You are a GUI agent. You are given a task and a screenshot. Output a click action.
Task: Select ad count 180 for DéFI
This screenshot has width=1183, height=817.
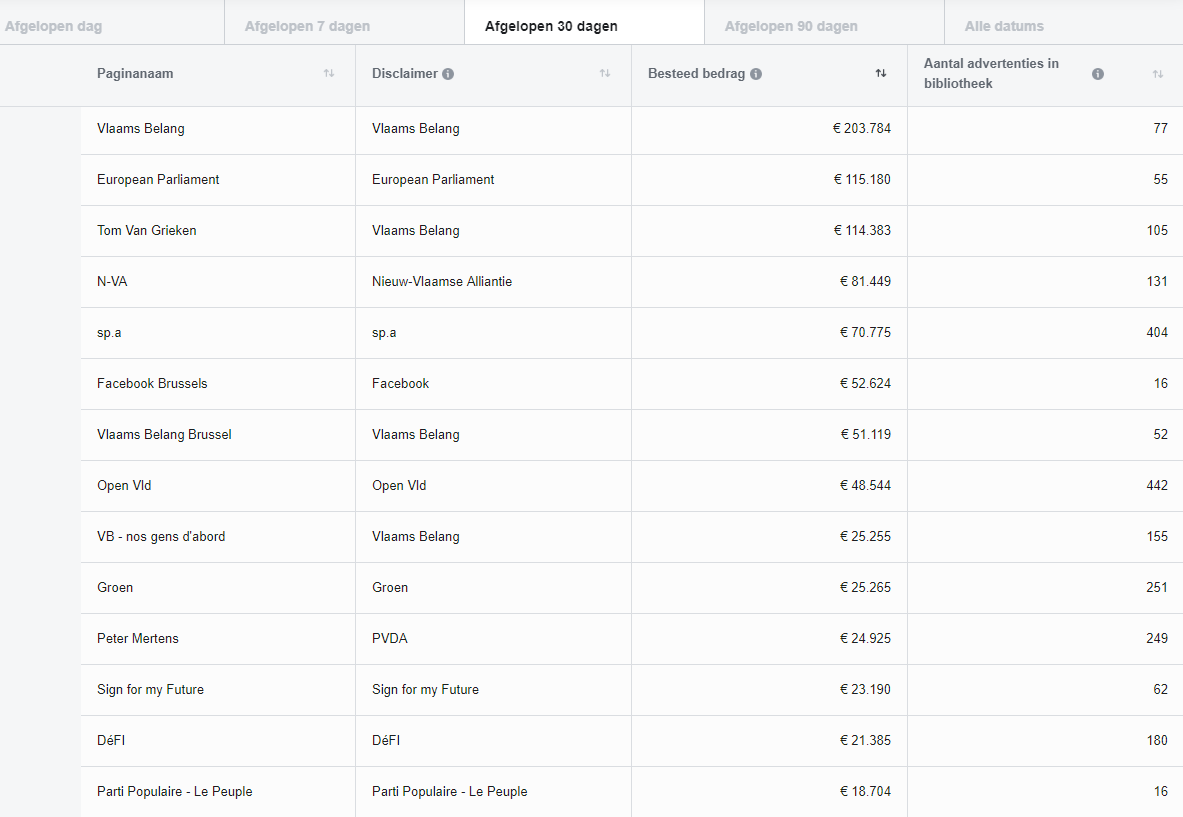1157,741
